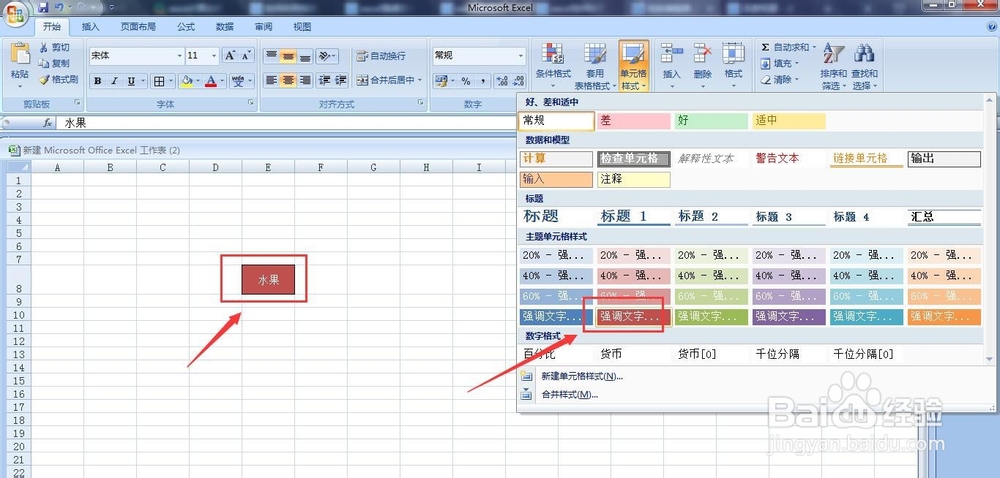Switch to the 页面布局 ribbon tab
This screenshot has height=478, width=1000.
[138, 27]
